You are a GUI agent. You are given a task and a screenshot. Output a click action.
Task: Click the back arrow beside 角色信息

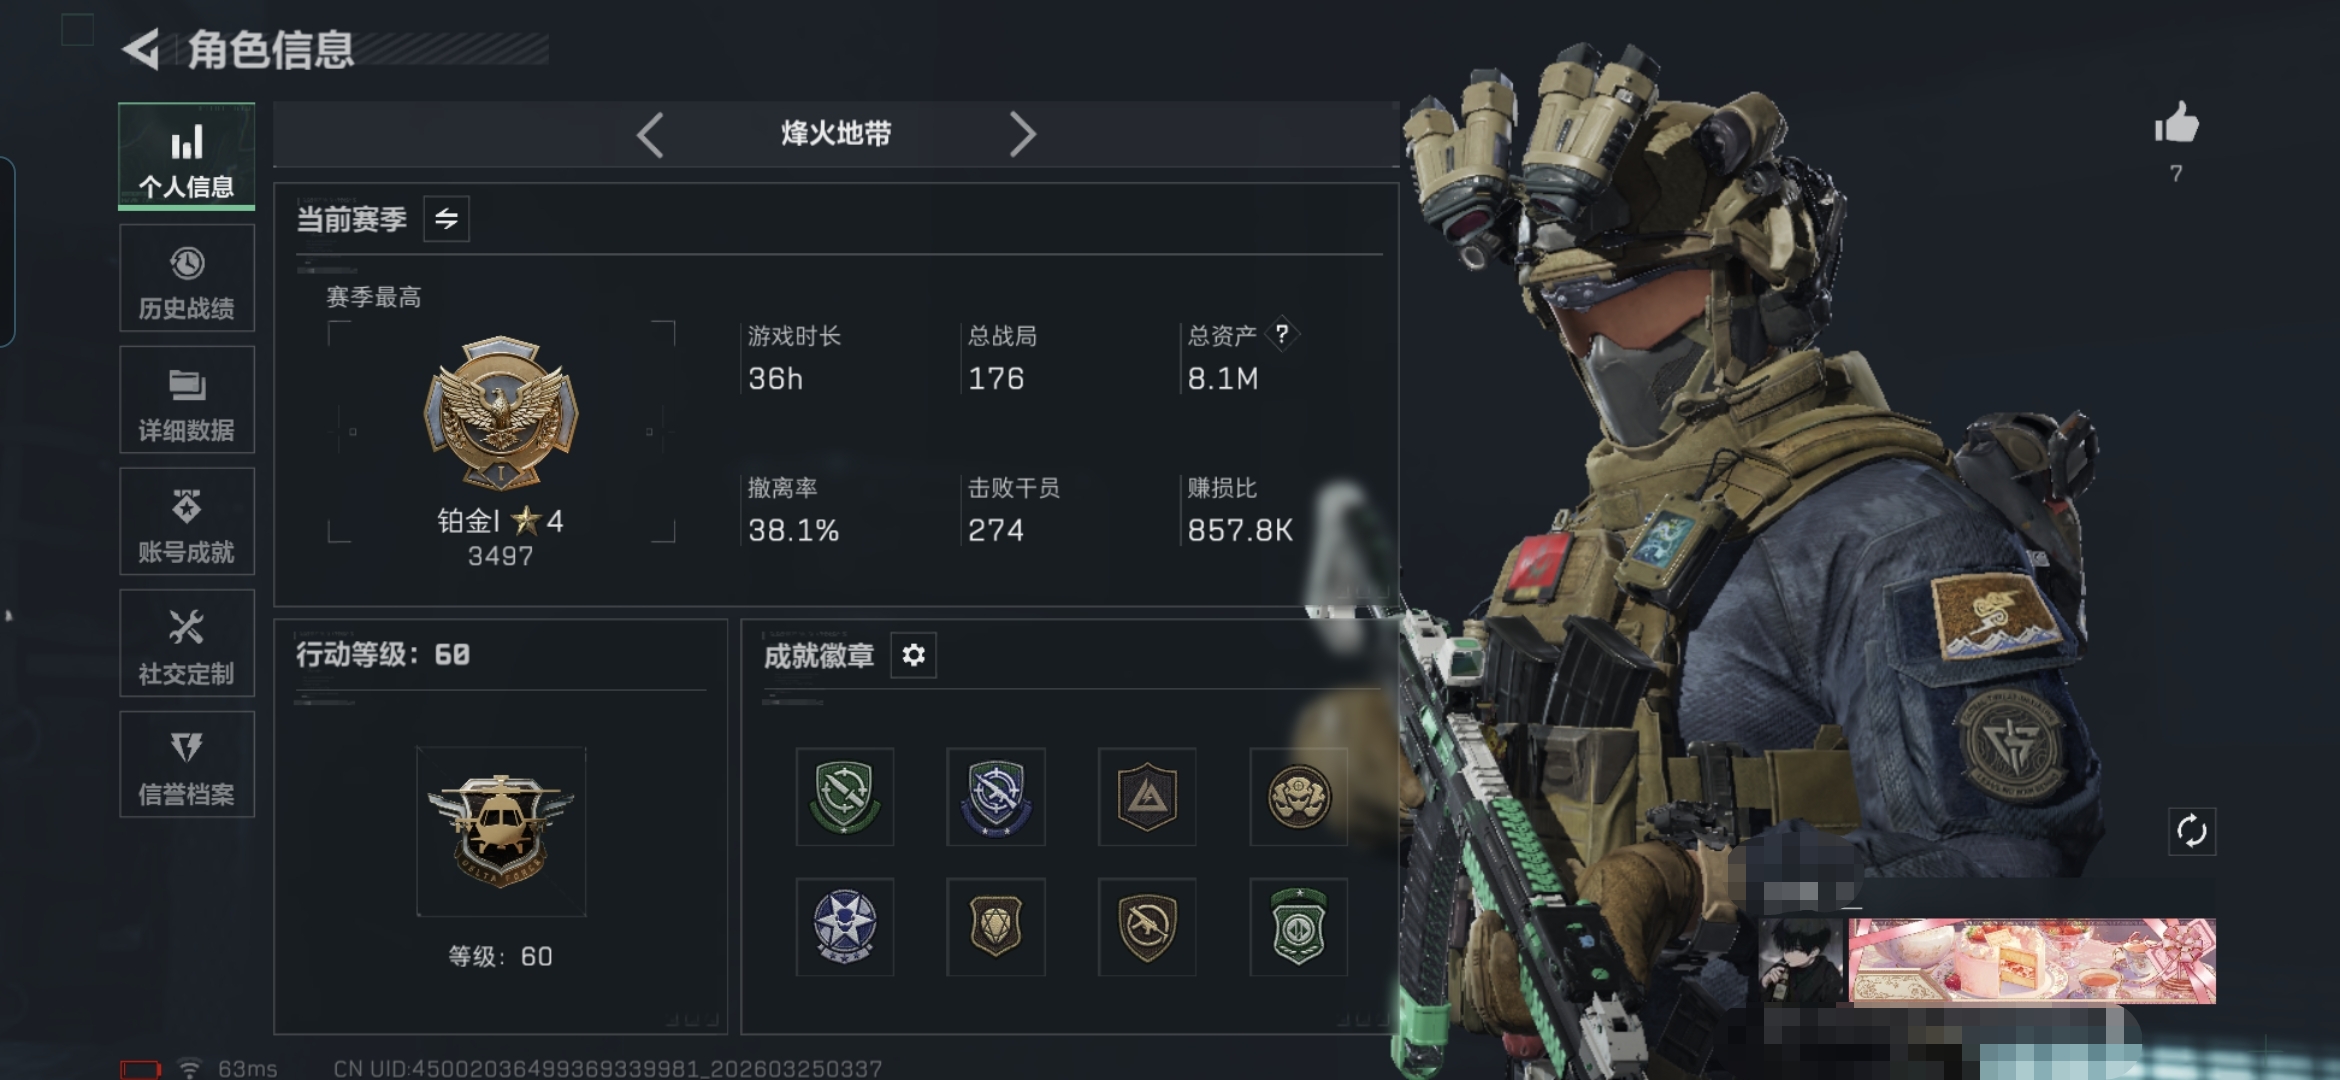point(141,49)
